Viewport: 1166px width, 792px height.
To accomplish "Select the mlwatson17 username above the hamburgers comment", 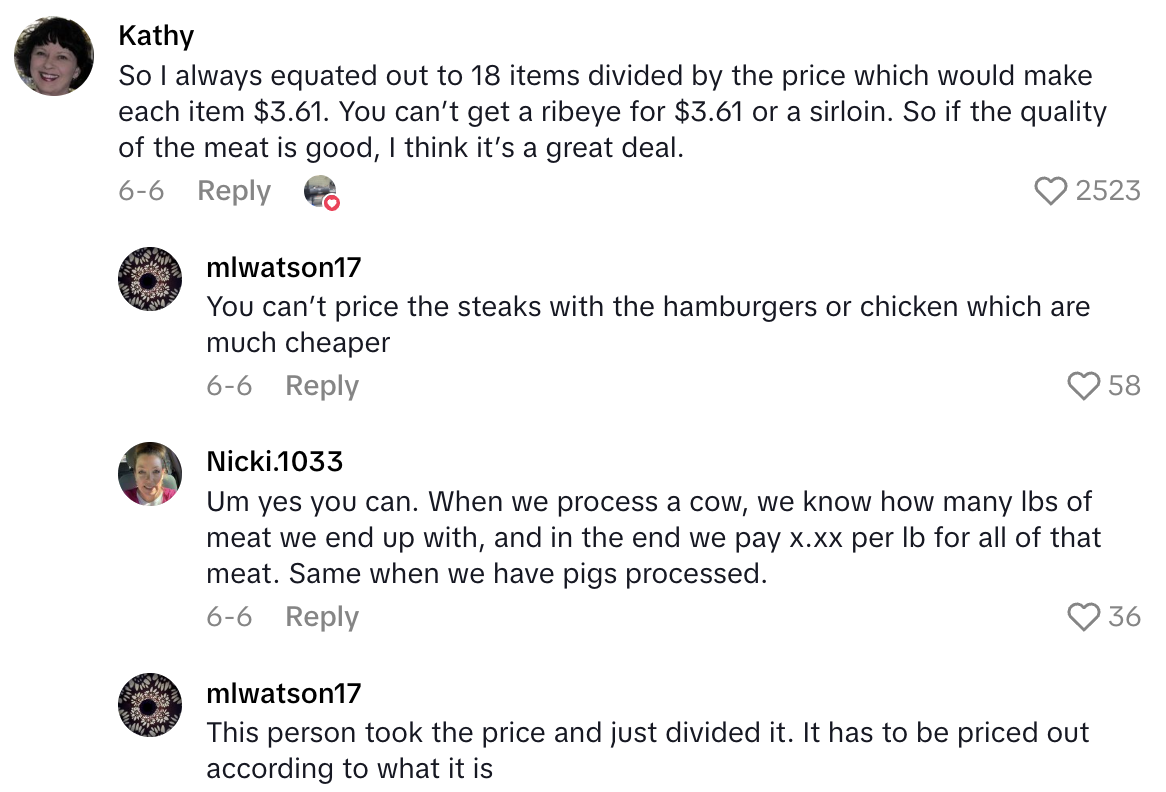I will point(283,268).
